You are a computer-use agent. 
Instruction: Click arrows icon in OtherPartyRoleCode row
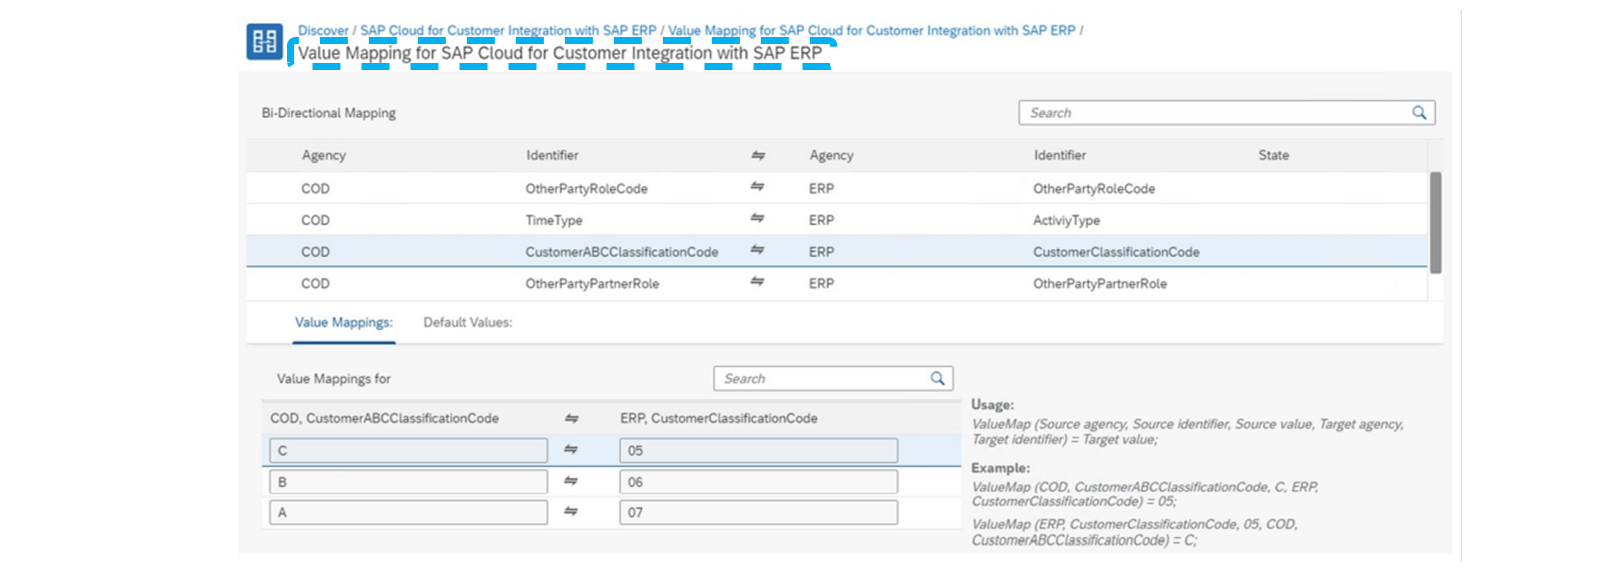click(x=757, y=187)
